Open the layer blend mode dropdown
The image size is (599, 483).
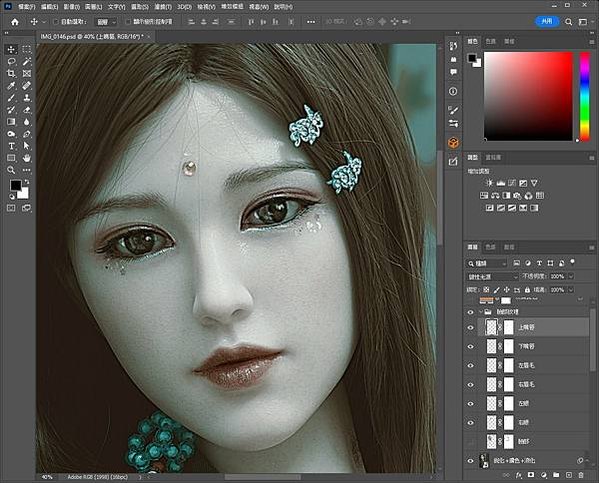492,276
